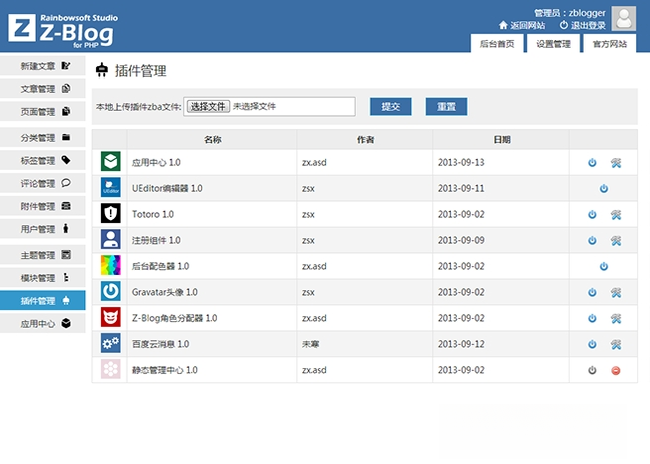The width and height of the screenshot is (650, 464).
Task: Open 应用中心 in sidebar
Action: pos(43,323)
